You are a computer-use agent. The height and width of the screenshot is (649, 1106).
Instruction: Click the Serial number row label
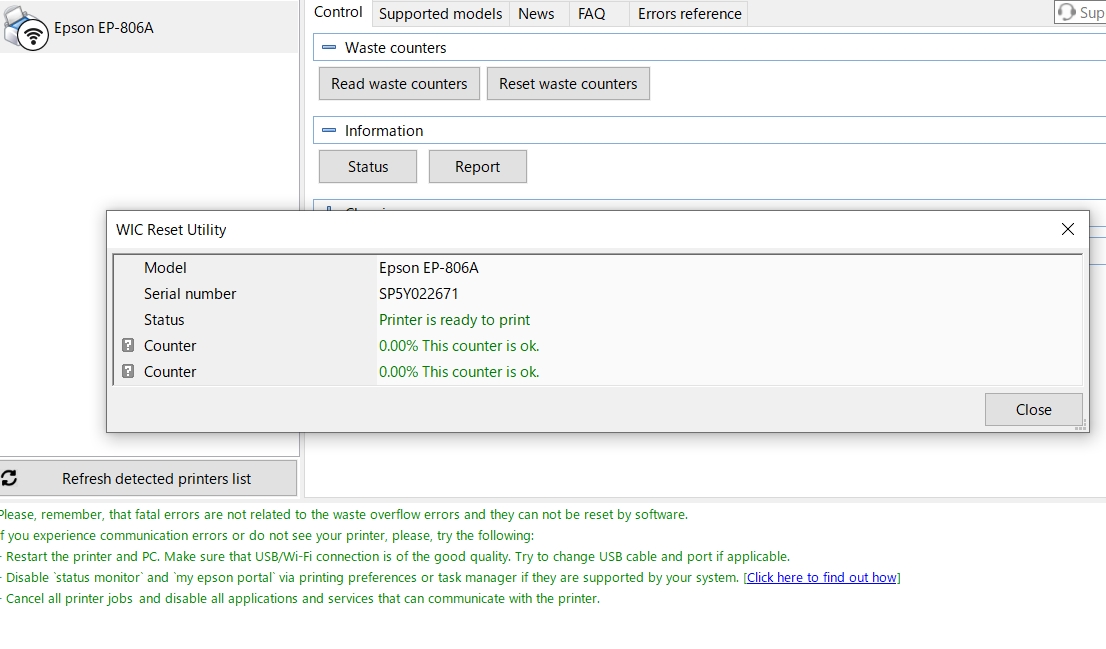pyautogui.click(x=190, y=293)
